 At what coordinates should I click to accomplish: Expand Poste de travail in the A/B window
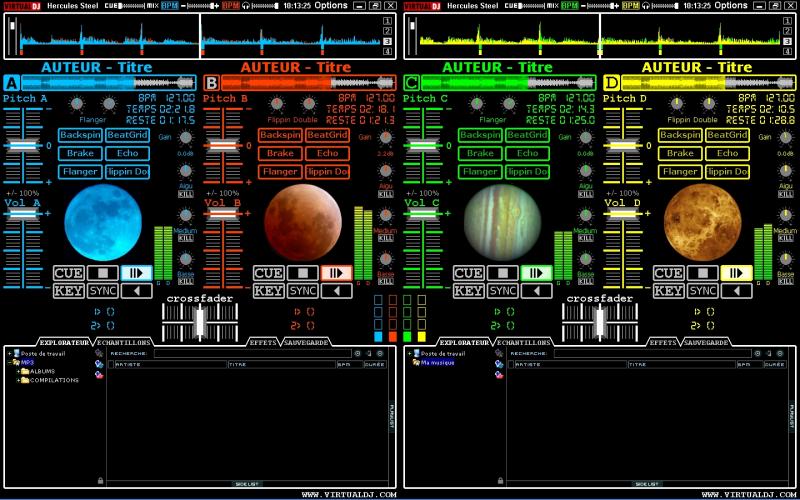coord(10,353)
